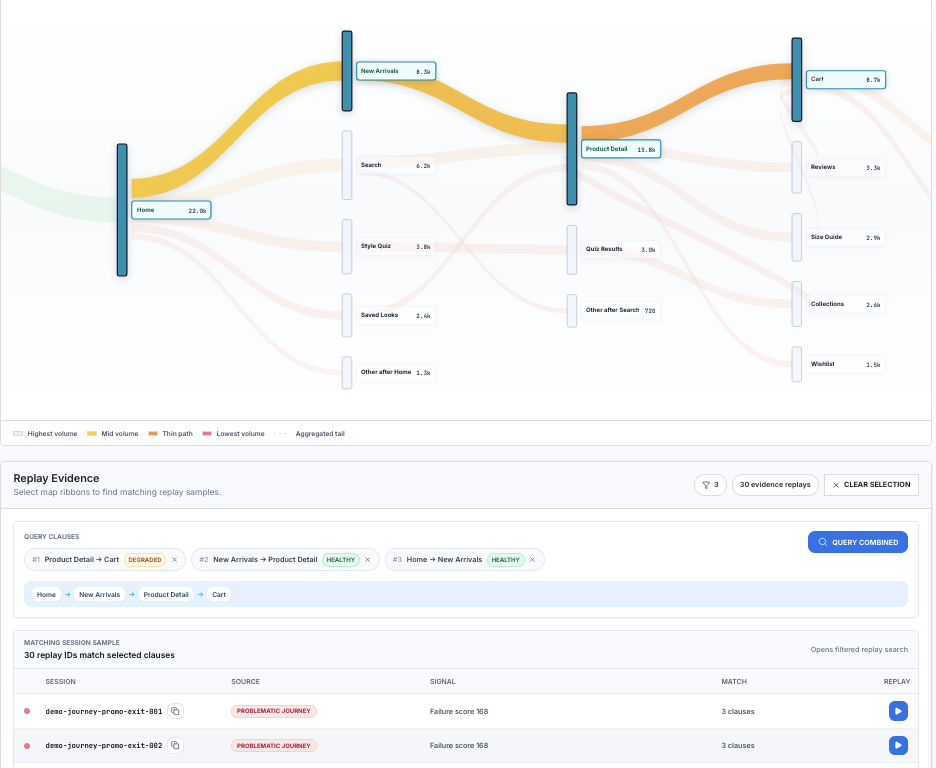Click the Thin path legend swatch
Image resolution: width=936 pixels, height=768 pixels.
(x=153, y=434)
